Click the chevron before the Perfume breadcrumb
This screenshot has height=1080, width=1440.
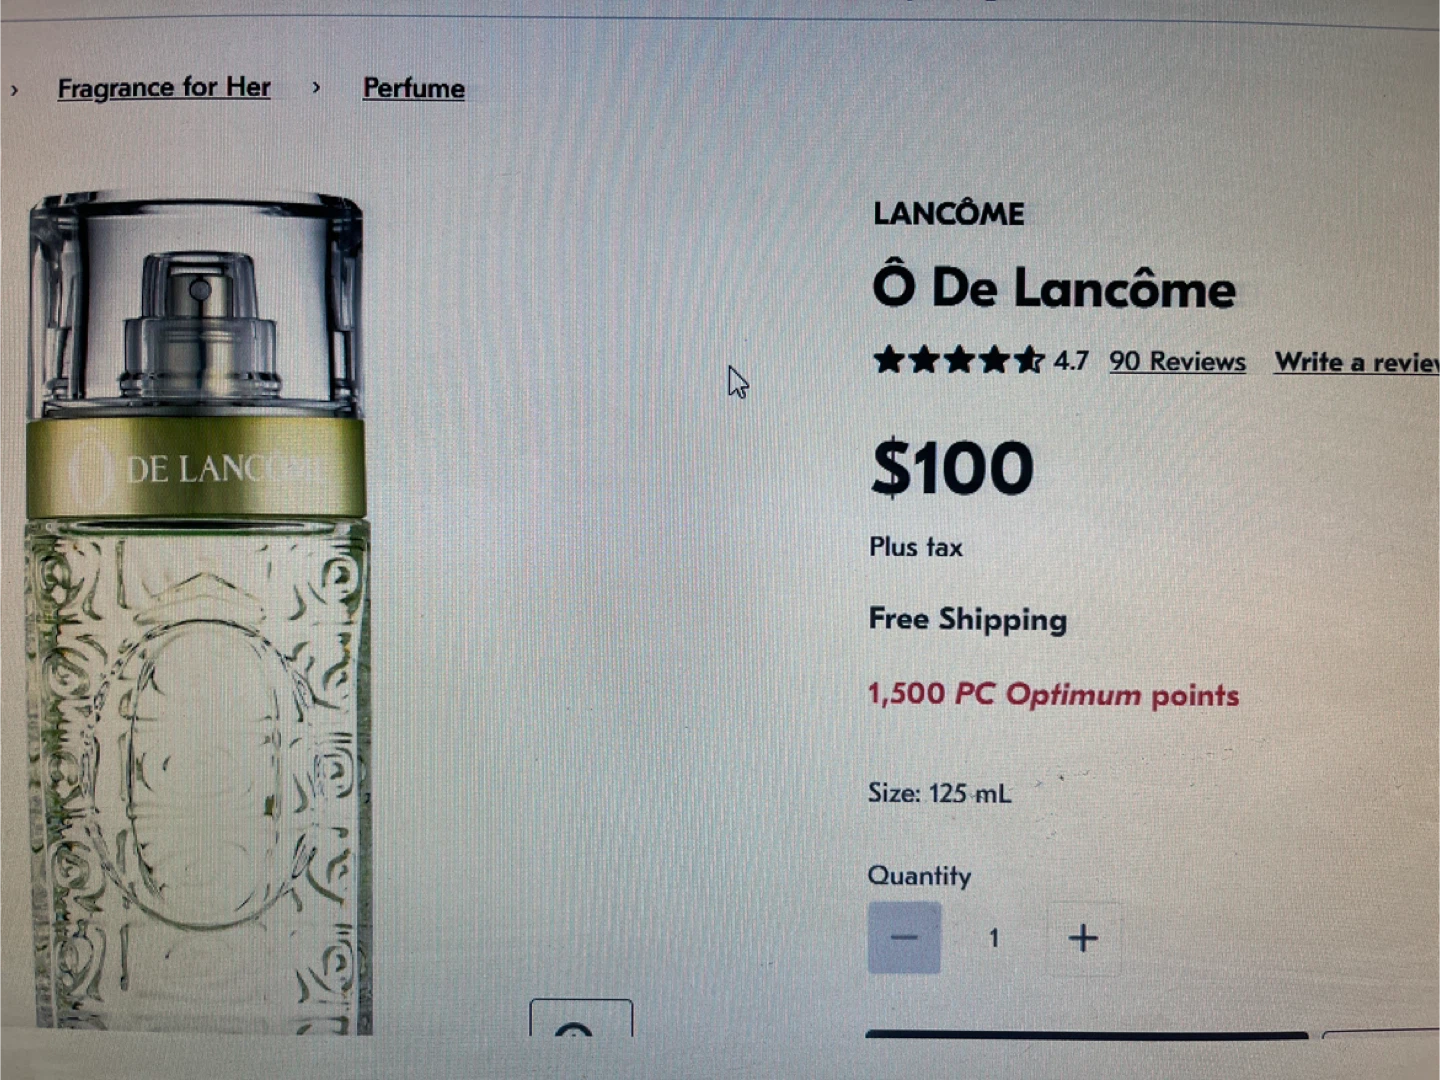(x=316, y=87)
